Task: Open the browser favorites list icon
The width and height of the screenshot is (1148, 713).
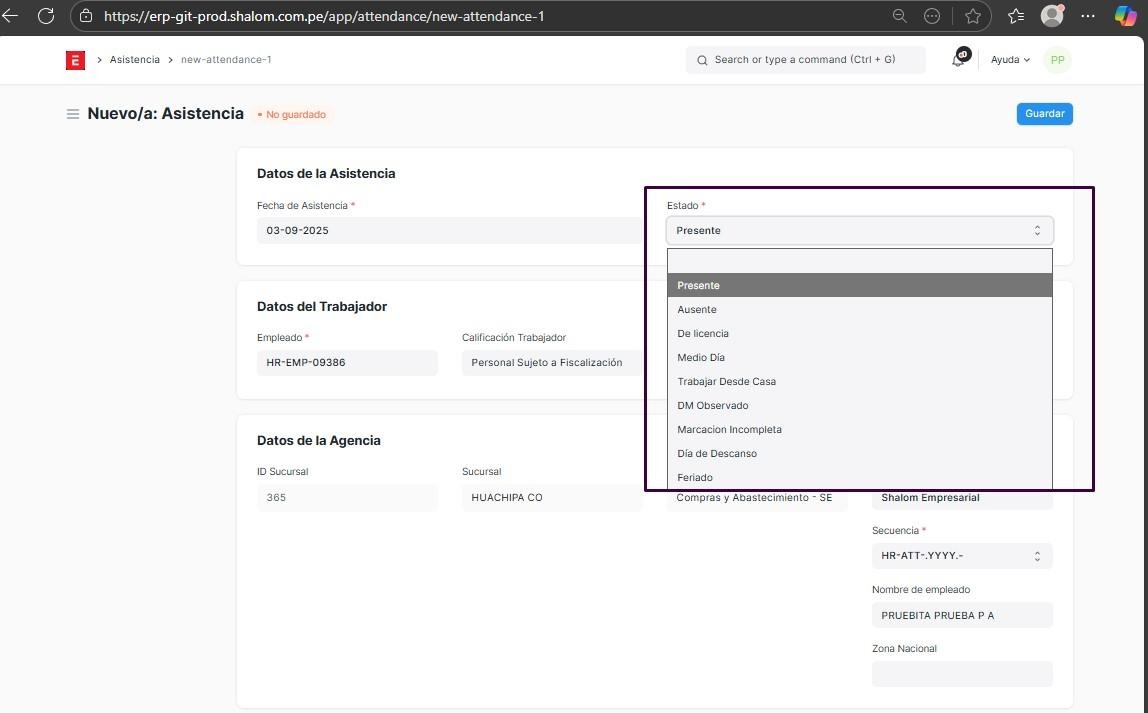Action: point(1016,16)
